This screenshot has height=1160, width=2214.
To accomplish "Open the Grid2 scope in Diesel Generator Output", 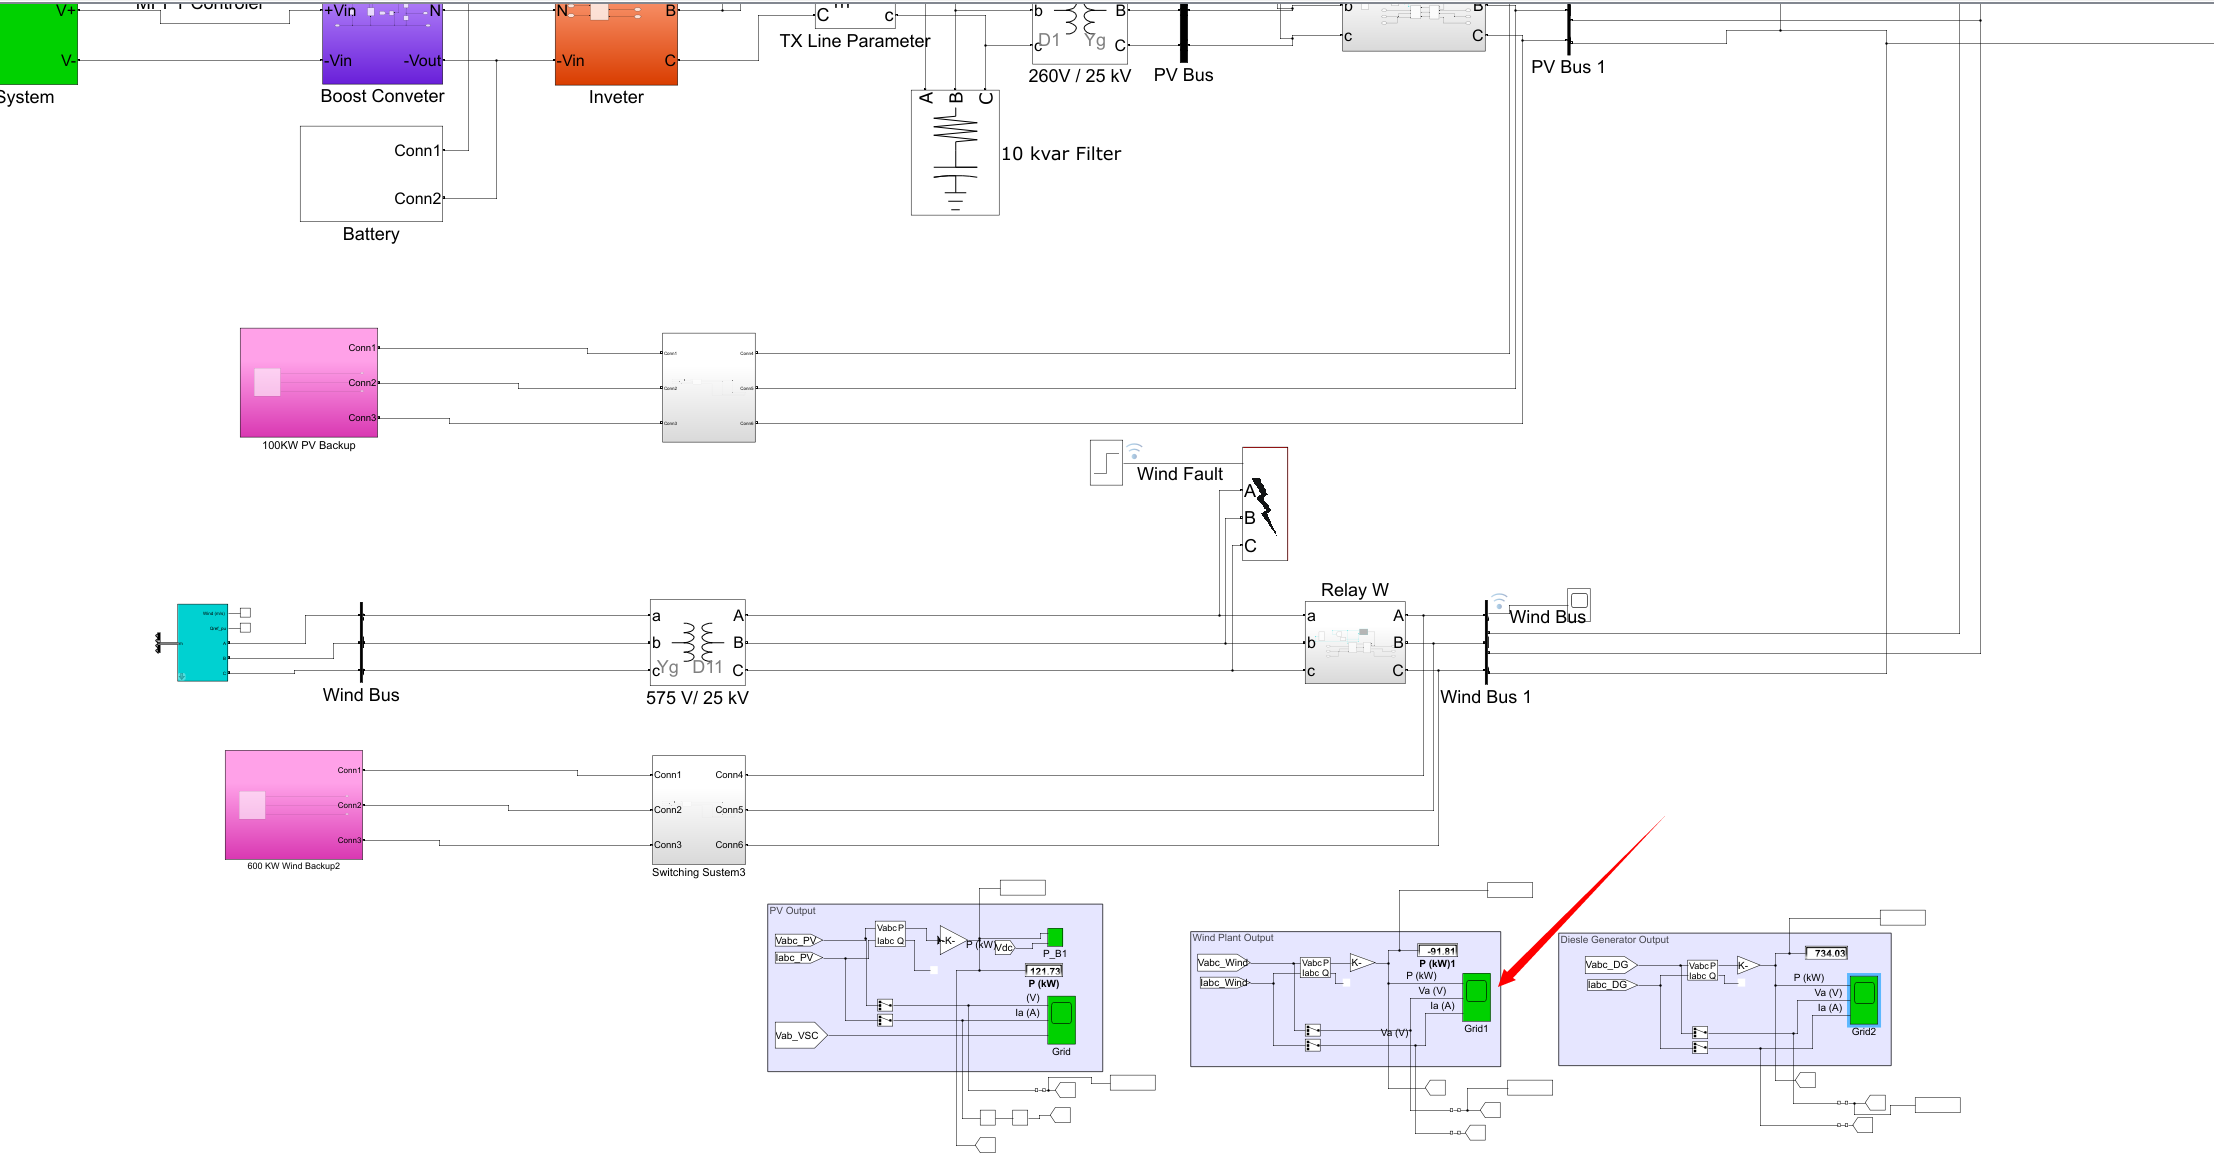I will pyautogui.click(x=1863, y=999).
